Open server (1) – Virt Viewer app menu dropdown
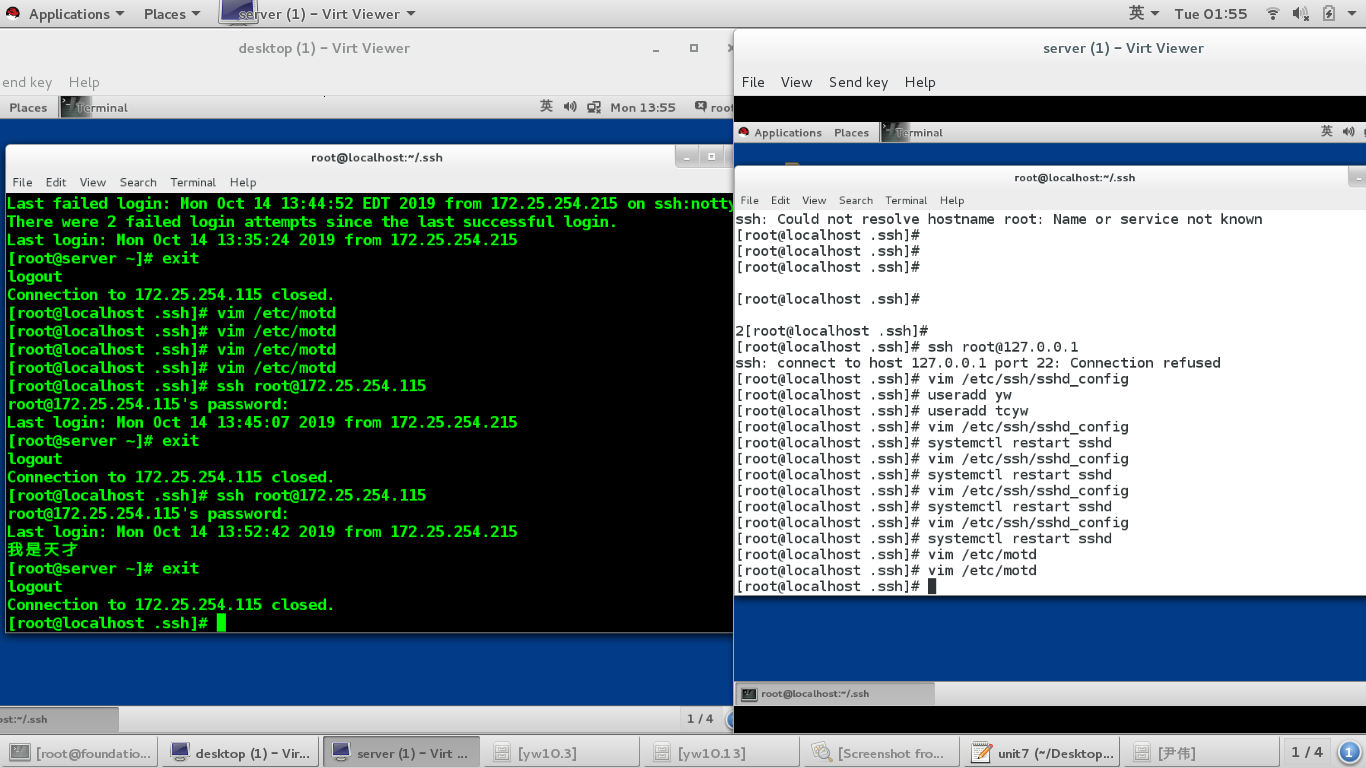This screenshot has height=768, width=1366. pos(318,14)
